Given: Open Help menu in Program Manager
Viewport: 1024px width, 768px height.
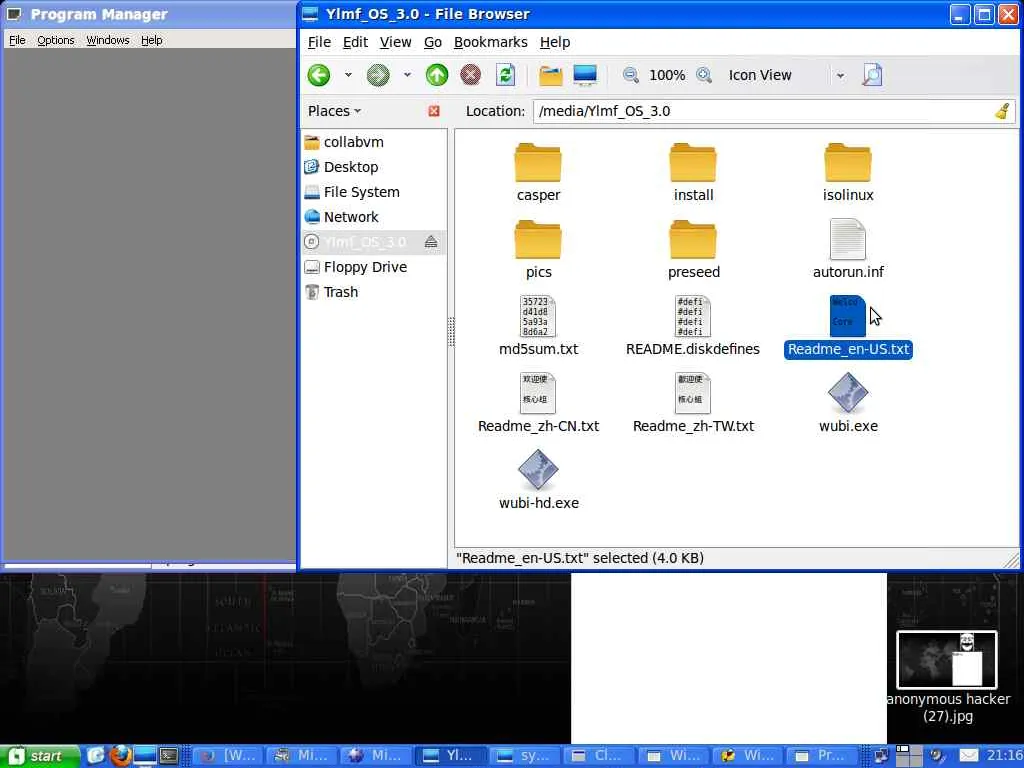Looking at the screenshot, I should [x=152, y=40].
